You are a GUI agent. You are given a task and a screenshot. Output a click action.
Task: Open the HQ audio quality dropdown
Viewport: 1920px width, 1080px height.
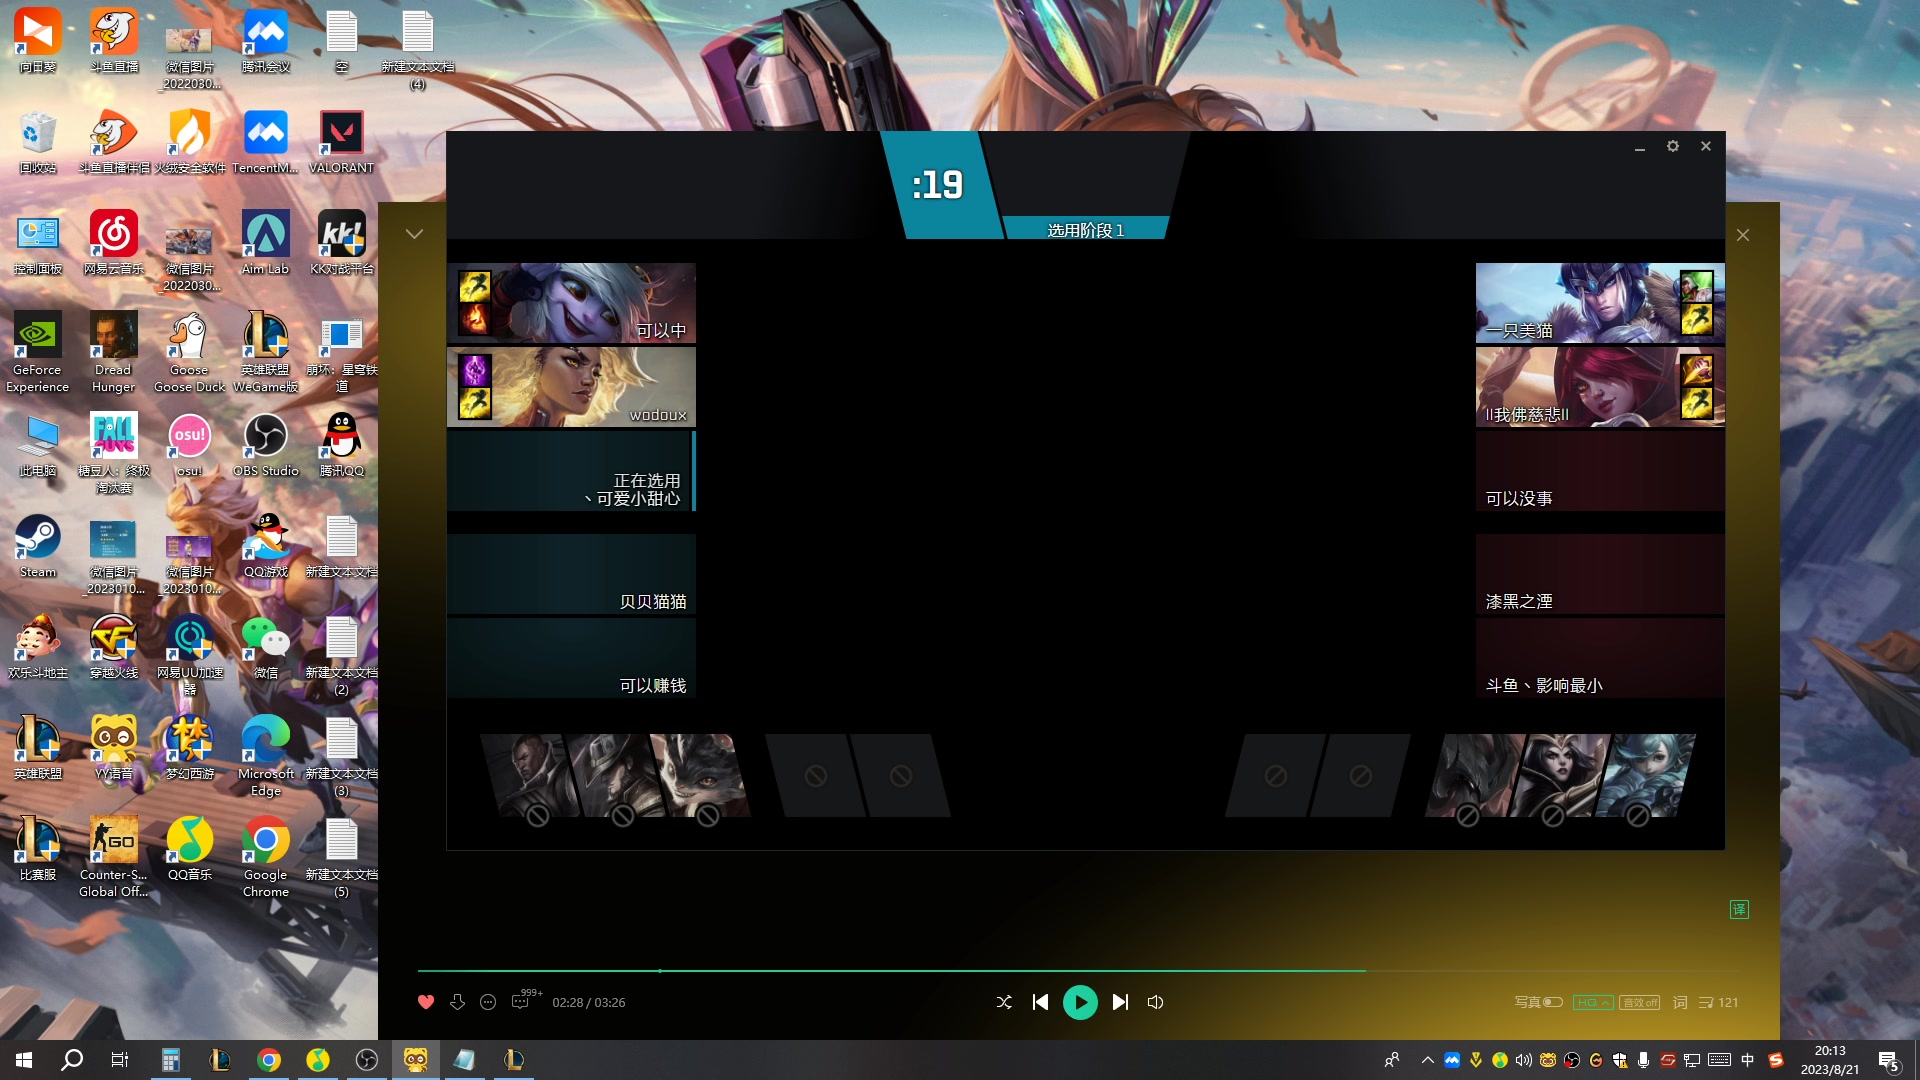[1593, 1002]
